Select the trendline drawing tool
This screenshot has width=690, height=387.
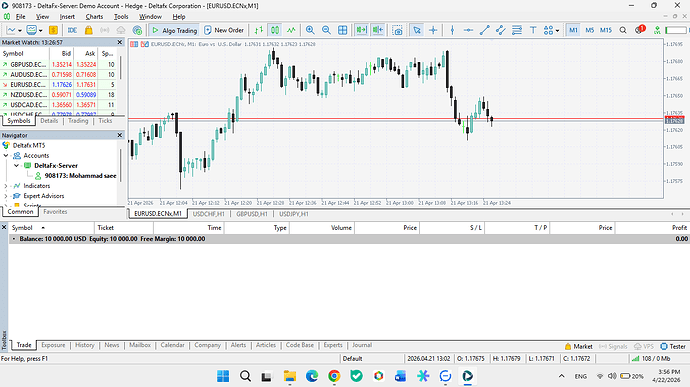tap(484, 30)
